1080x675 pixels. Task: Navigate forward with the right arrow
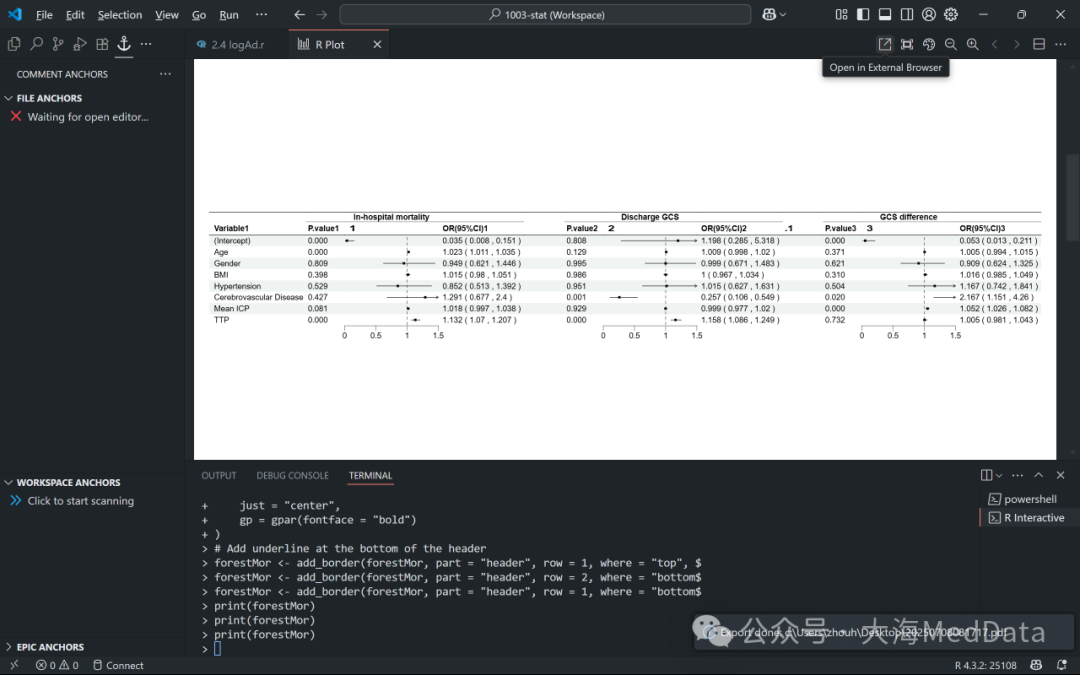click(322, 14)
